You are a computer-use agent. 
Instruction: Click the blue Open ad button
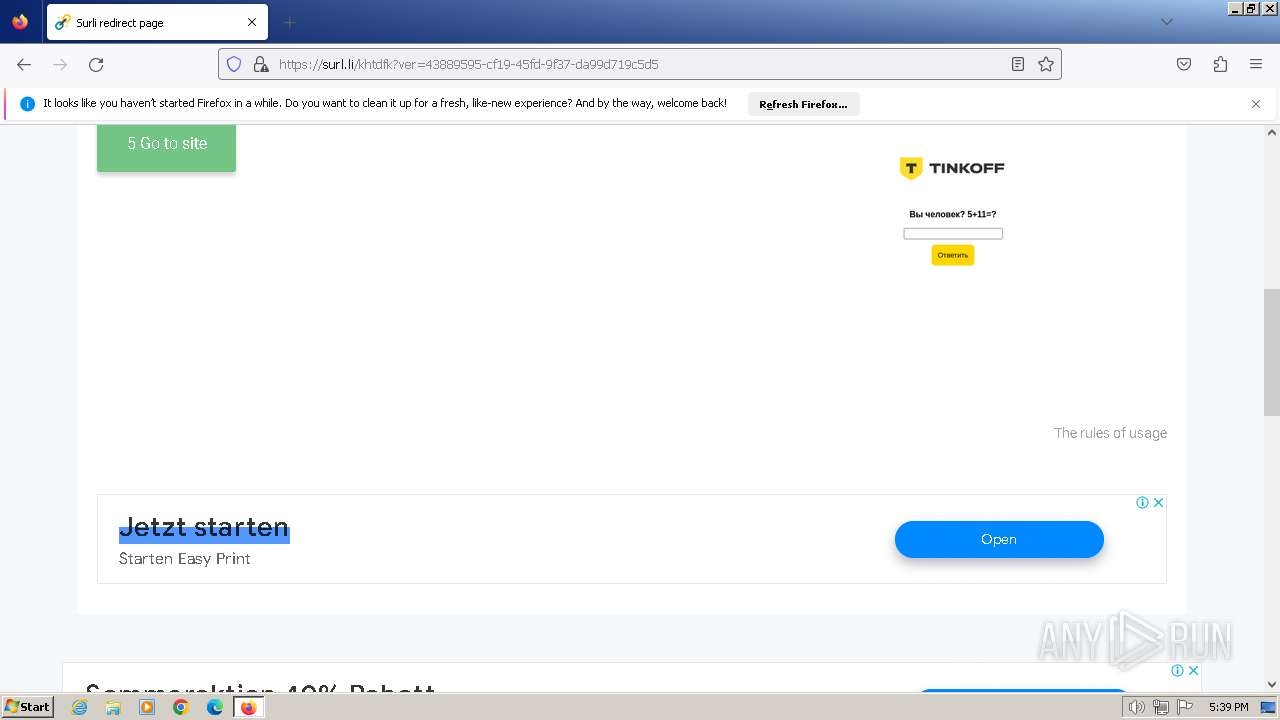point(999,539)
